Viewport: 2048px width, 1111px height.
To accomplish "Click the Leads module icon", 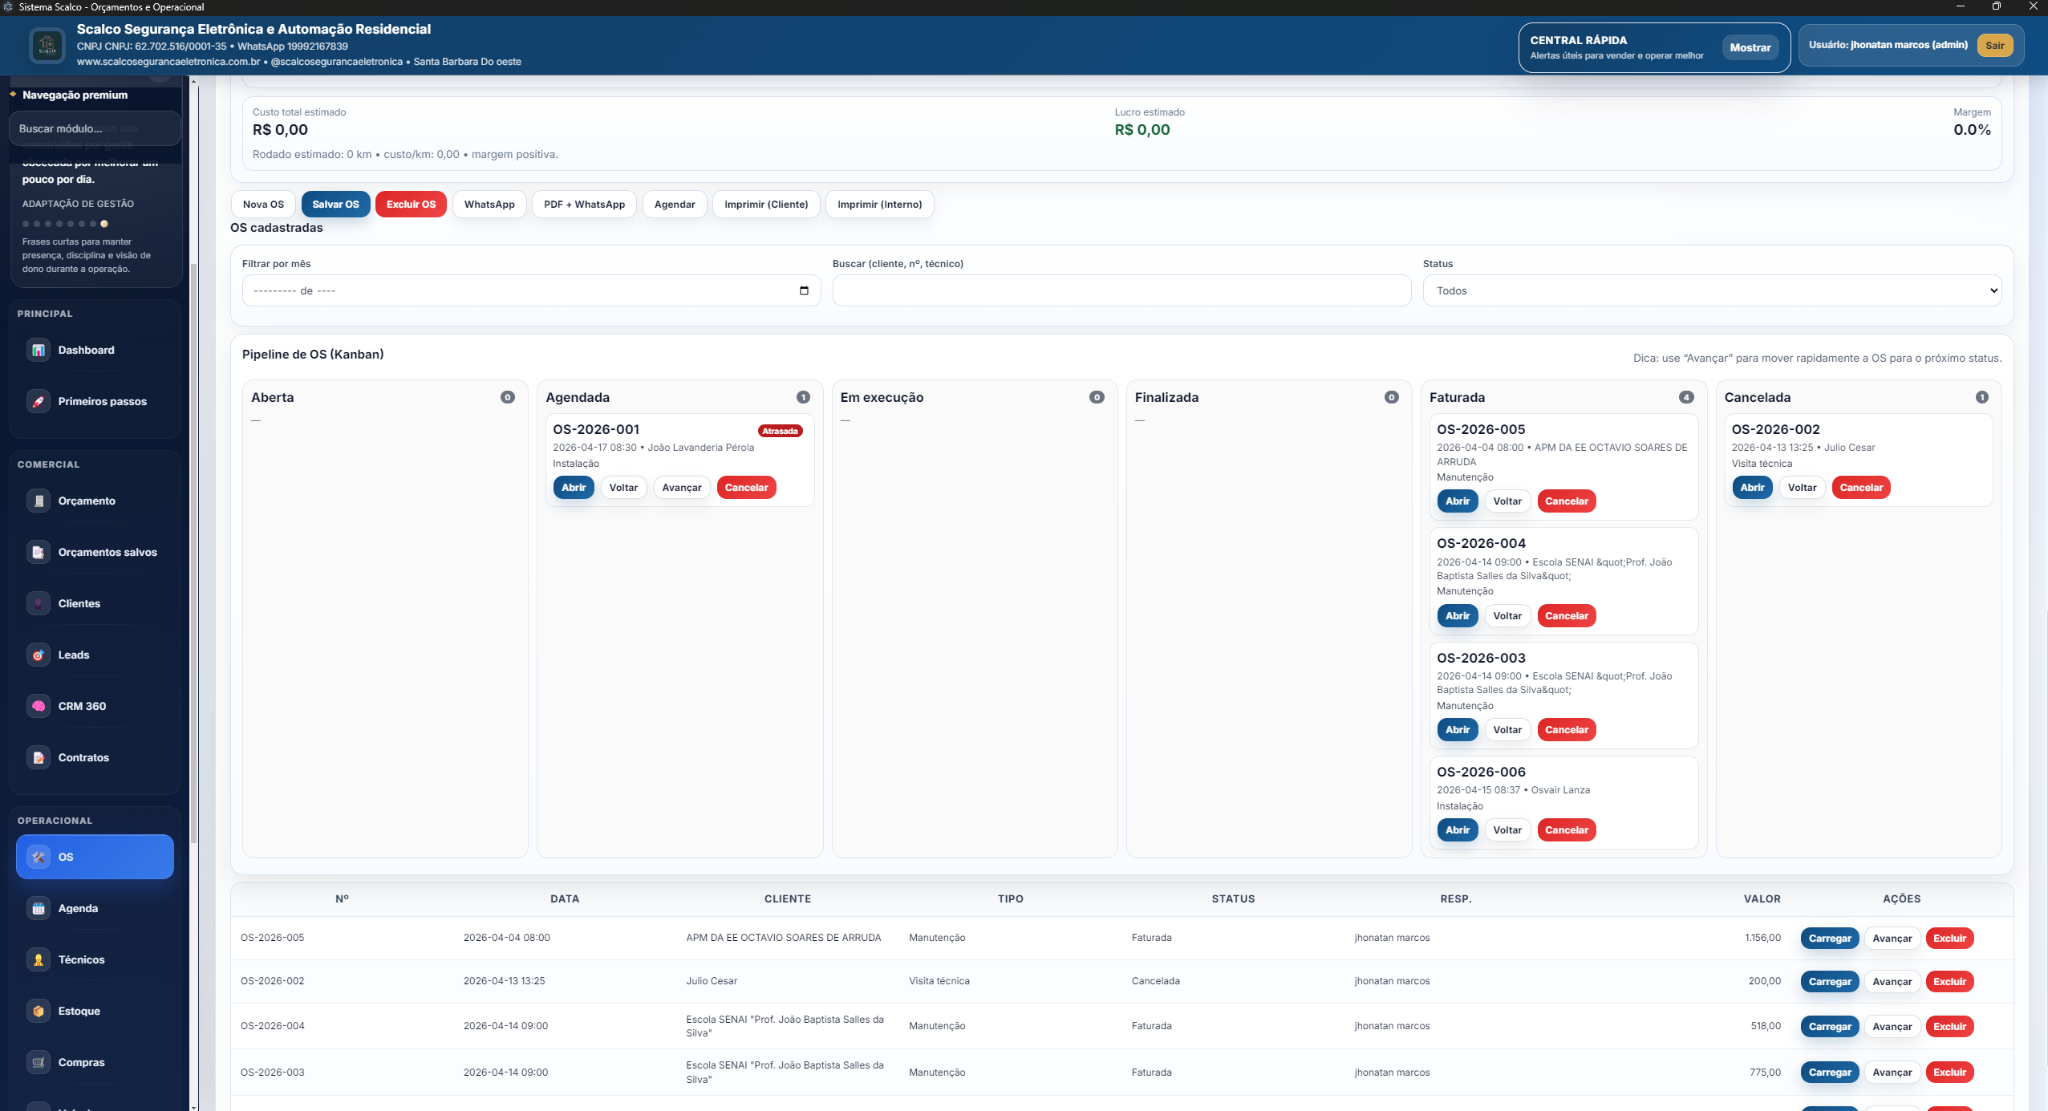I will [x=38, y=654].
